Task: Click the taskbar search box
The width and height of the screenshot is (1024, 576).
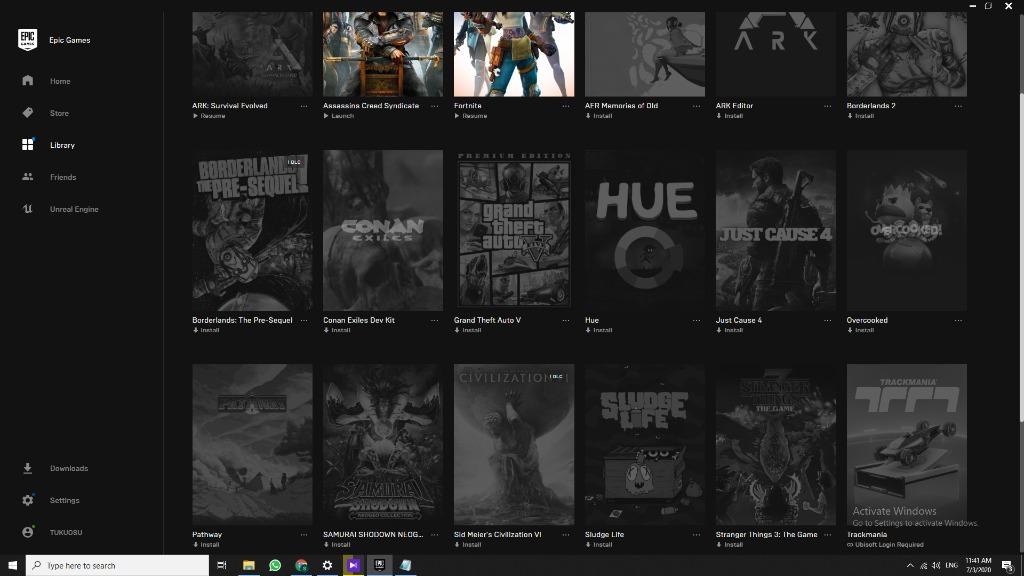Action: (118, 566)
